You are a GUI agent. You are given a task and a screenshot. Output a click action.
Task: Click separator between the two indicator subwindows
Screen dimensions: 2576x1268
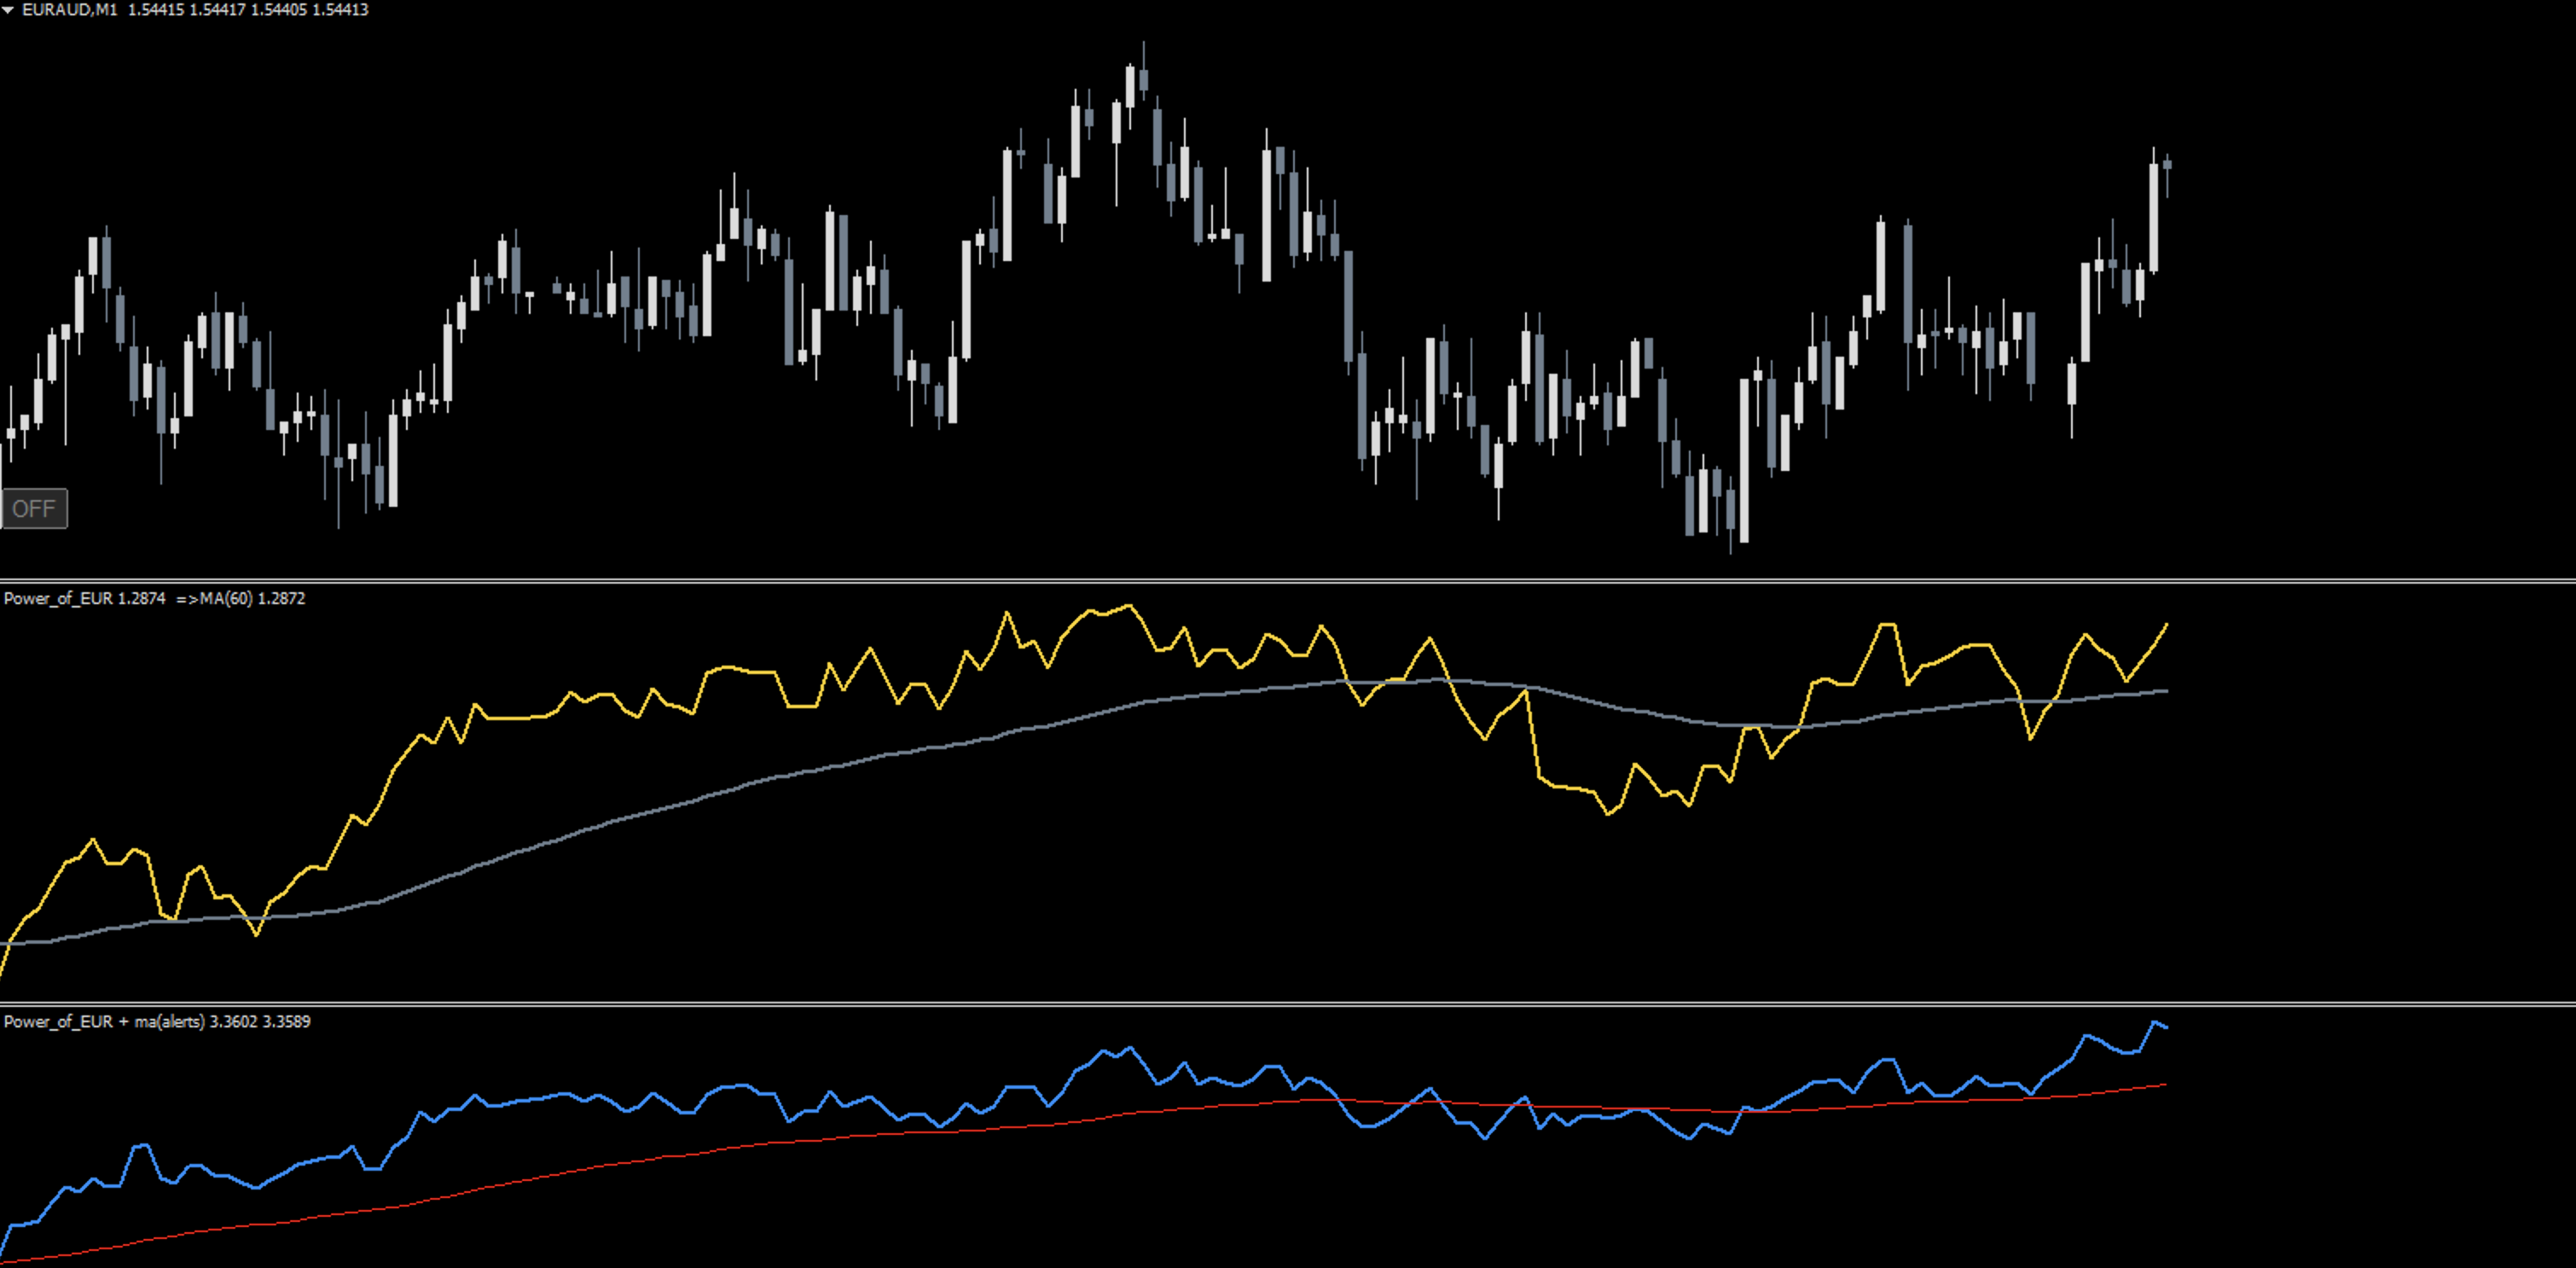(1288, 1003)
